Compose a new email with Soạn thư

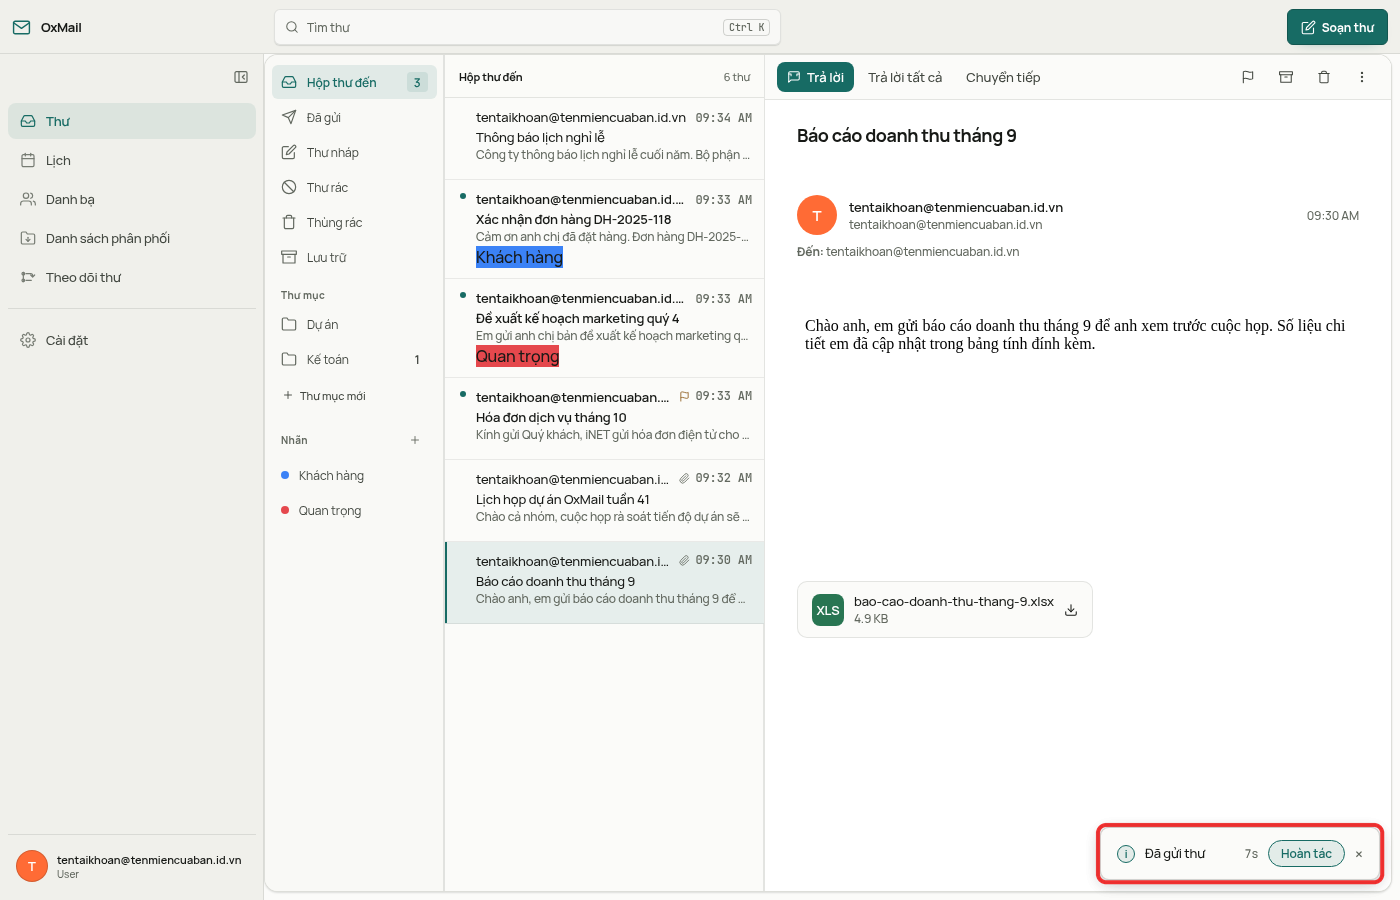click(1337, 27)
